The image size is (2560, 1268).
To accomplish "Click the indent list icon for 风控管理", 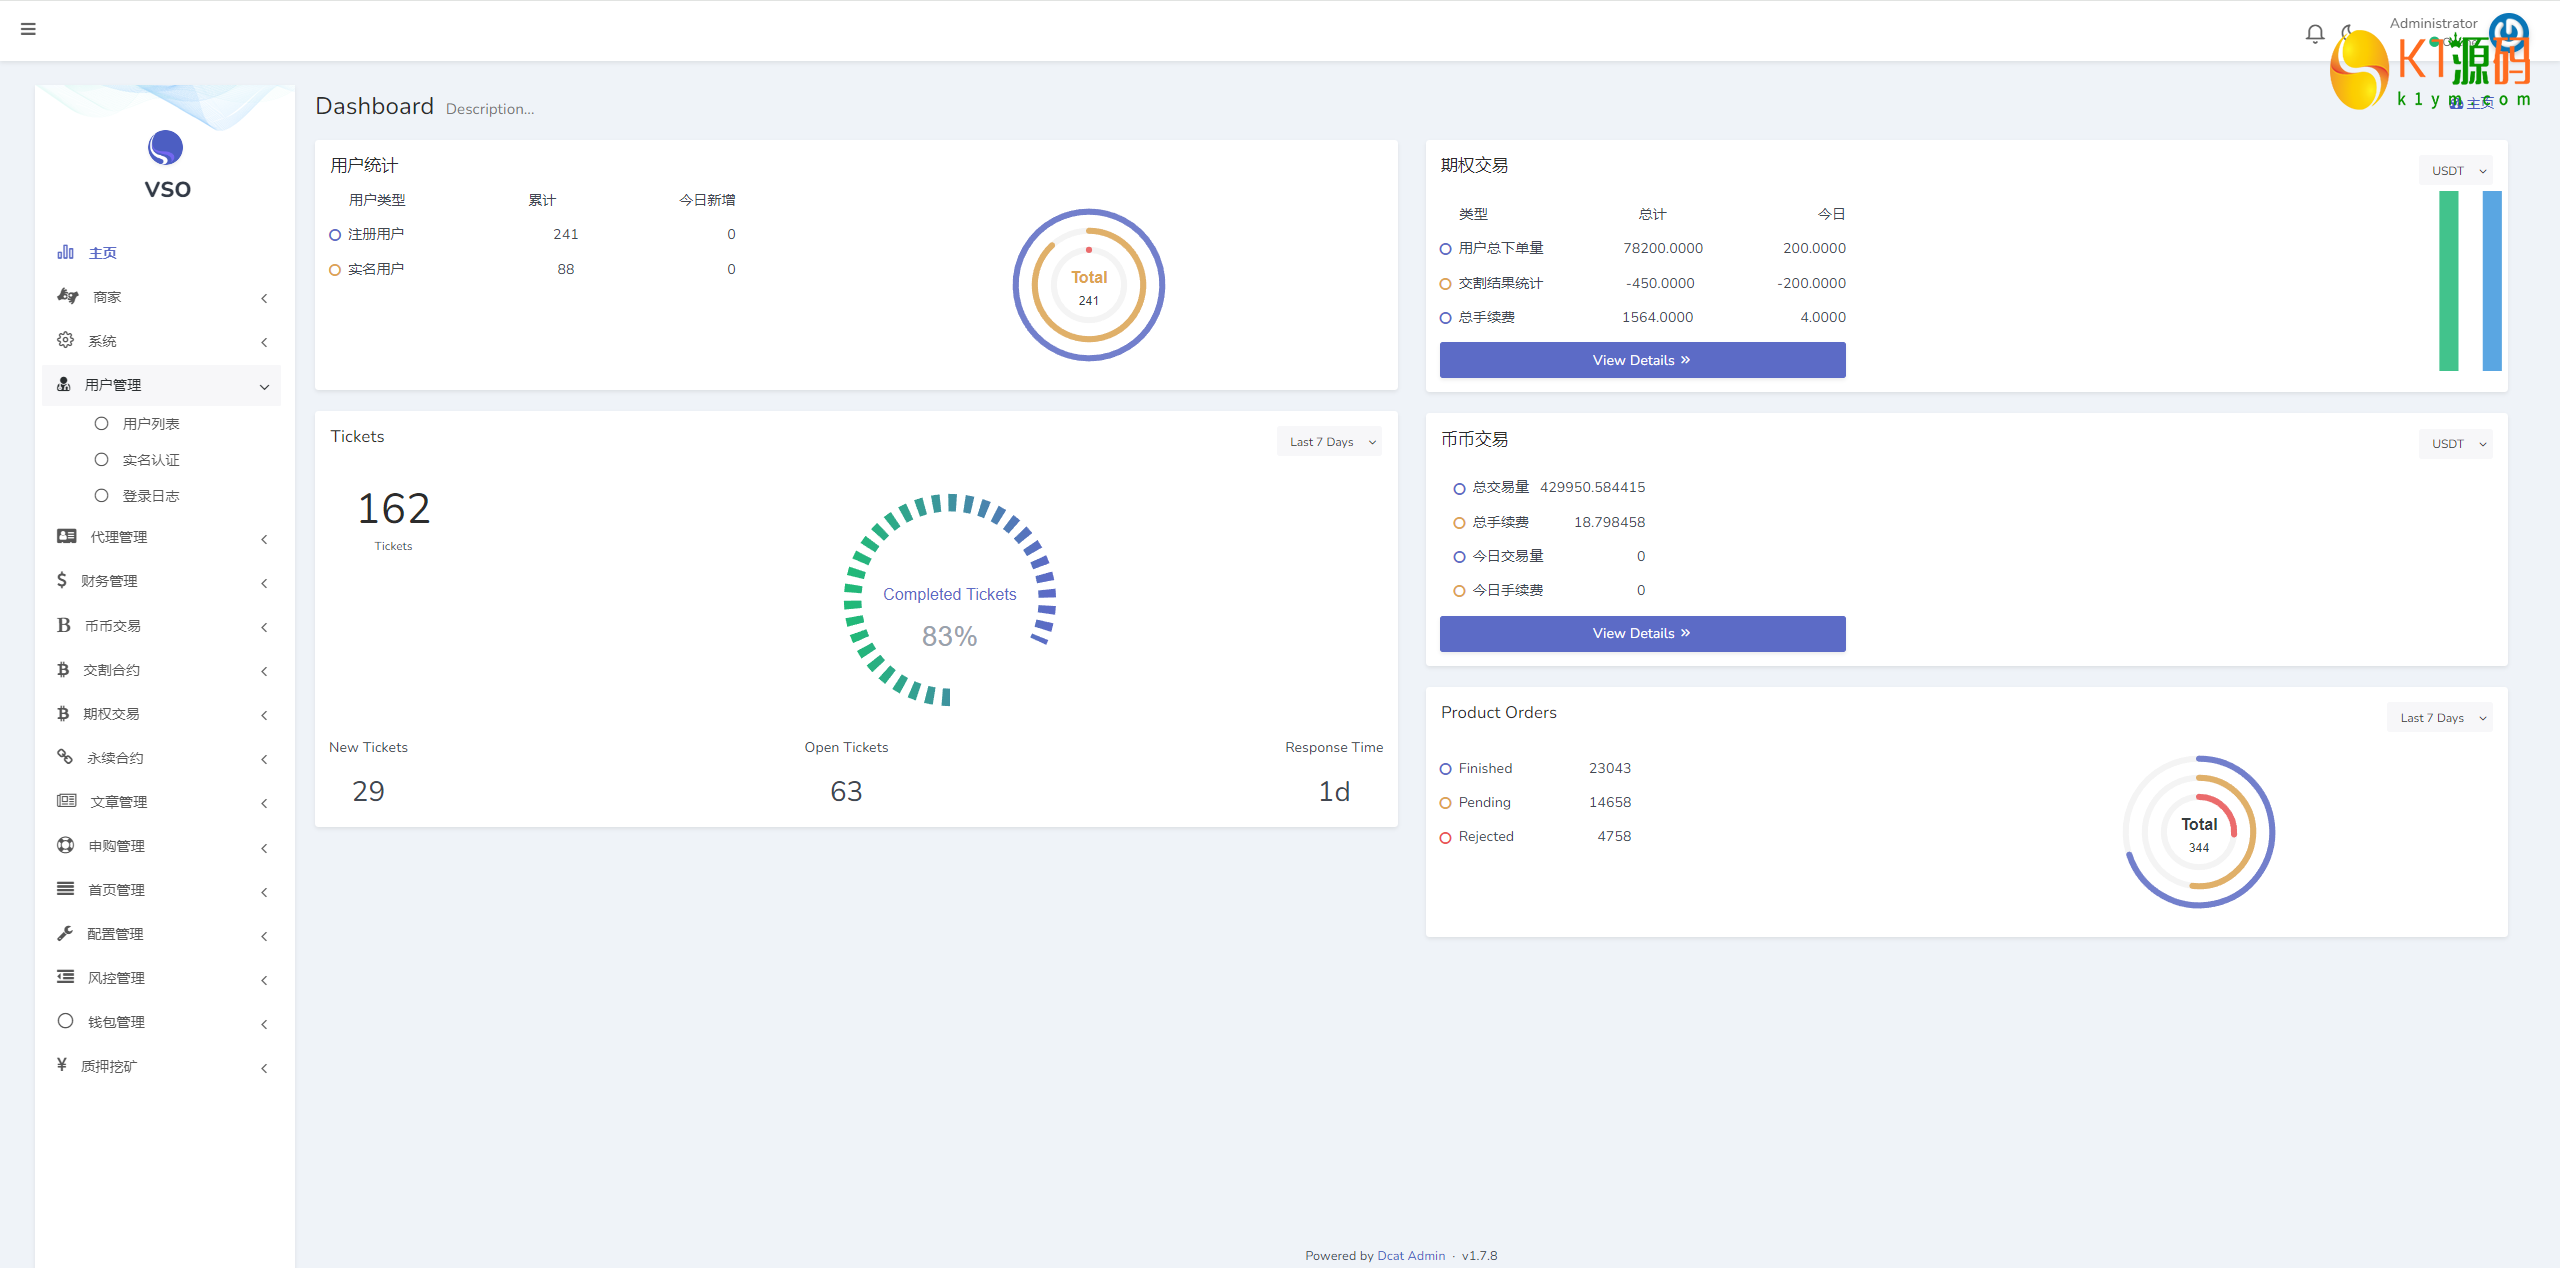I will [x=66, y=977].
